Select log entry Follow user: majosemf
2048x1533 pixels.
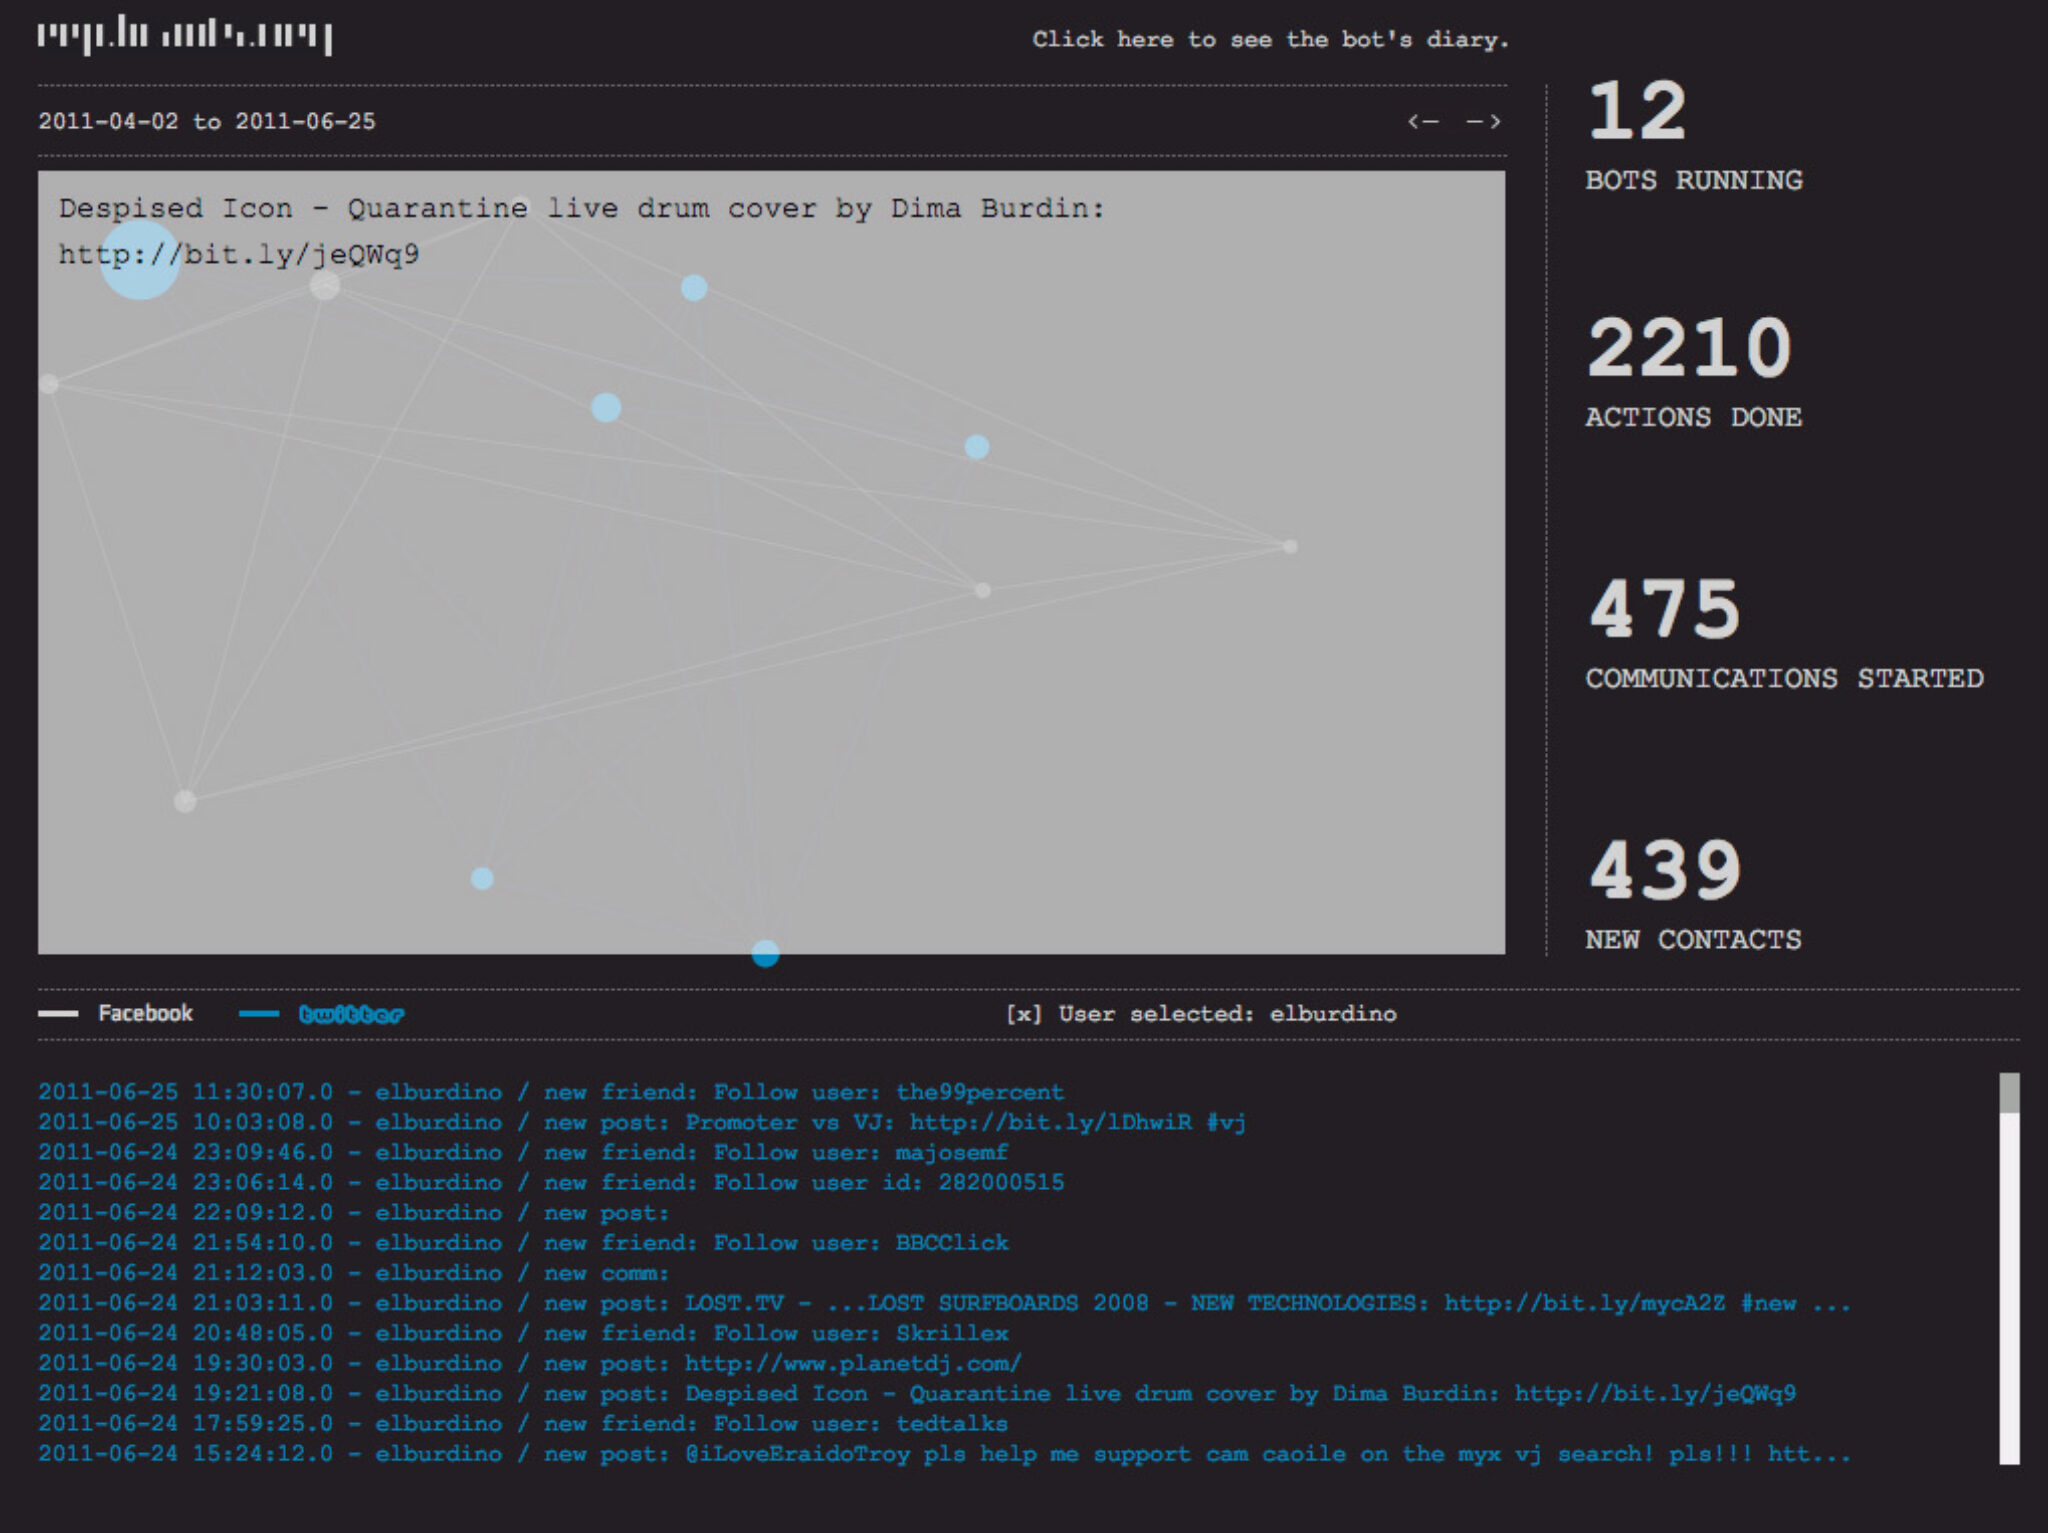523,1152
